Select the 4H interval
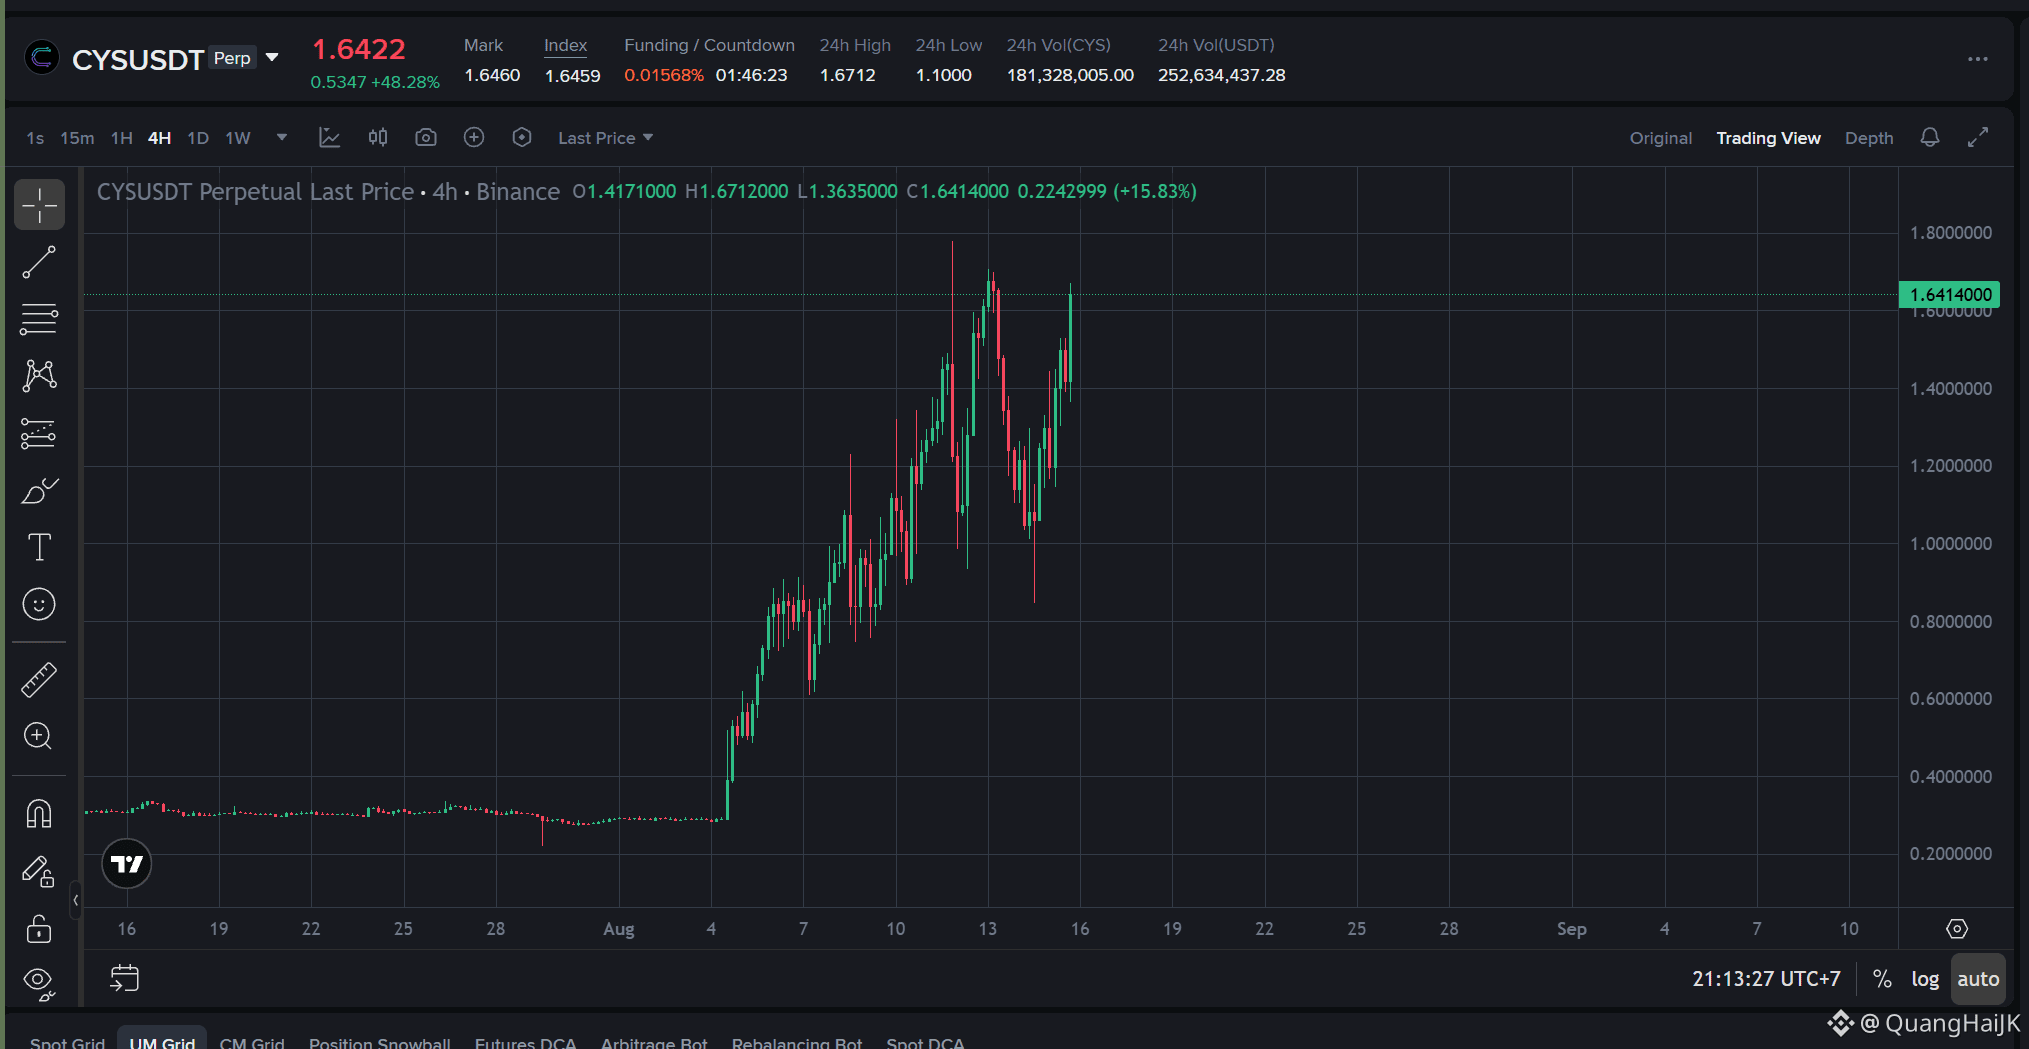The height and width of the screenshot is (1049, 2029). 160,138
